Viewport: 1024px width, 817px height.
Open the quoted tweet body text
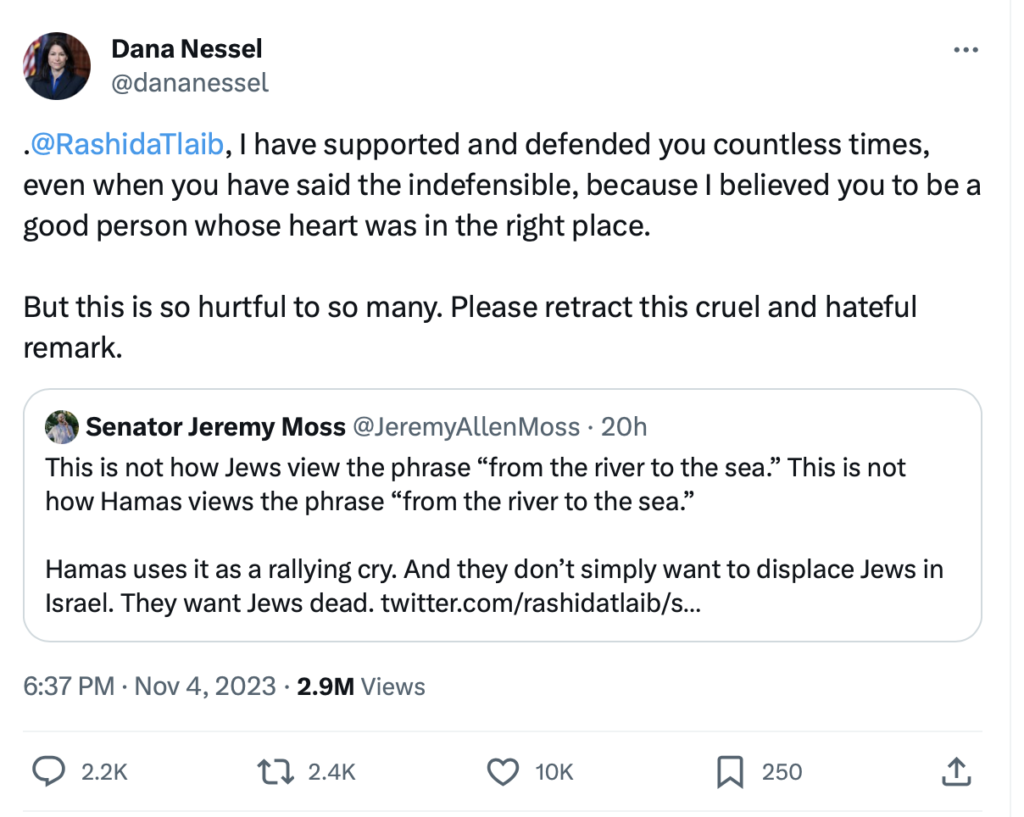475,520
